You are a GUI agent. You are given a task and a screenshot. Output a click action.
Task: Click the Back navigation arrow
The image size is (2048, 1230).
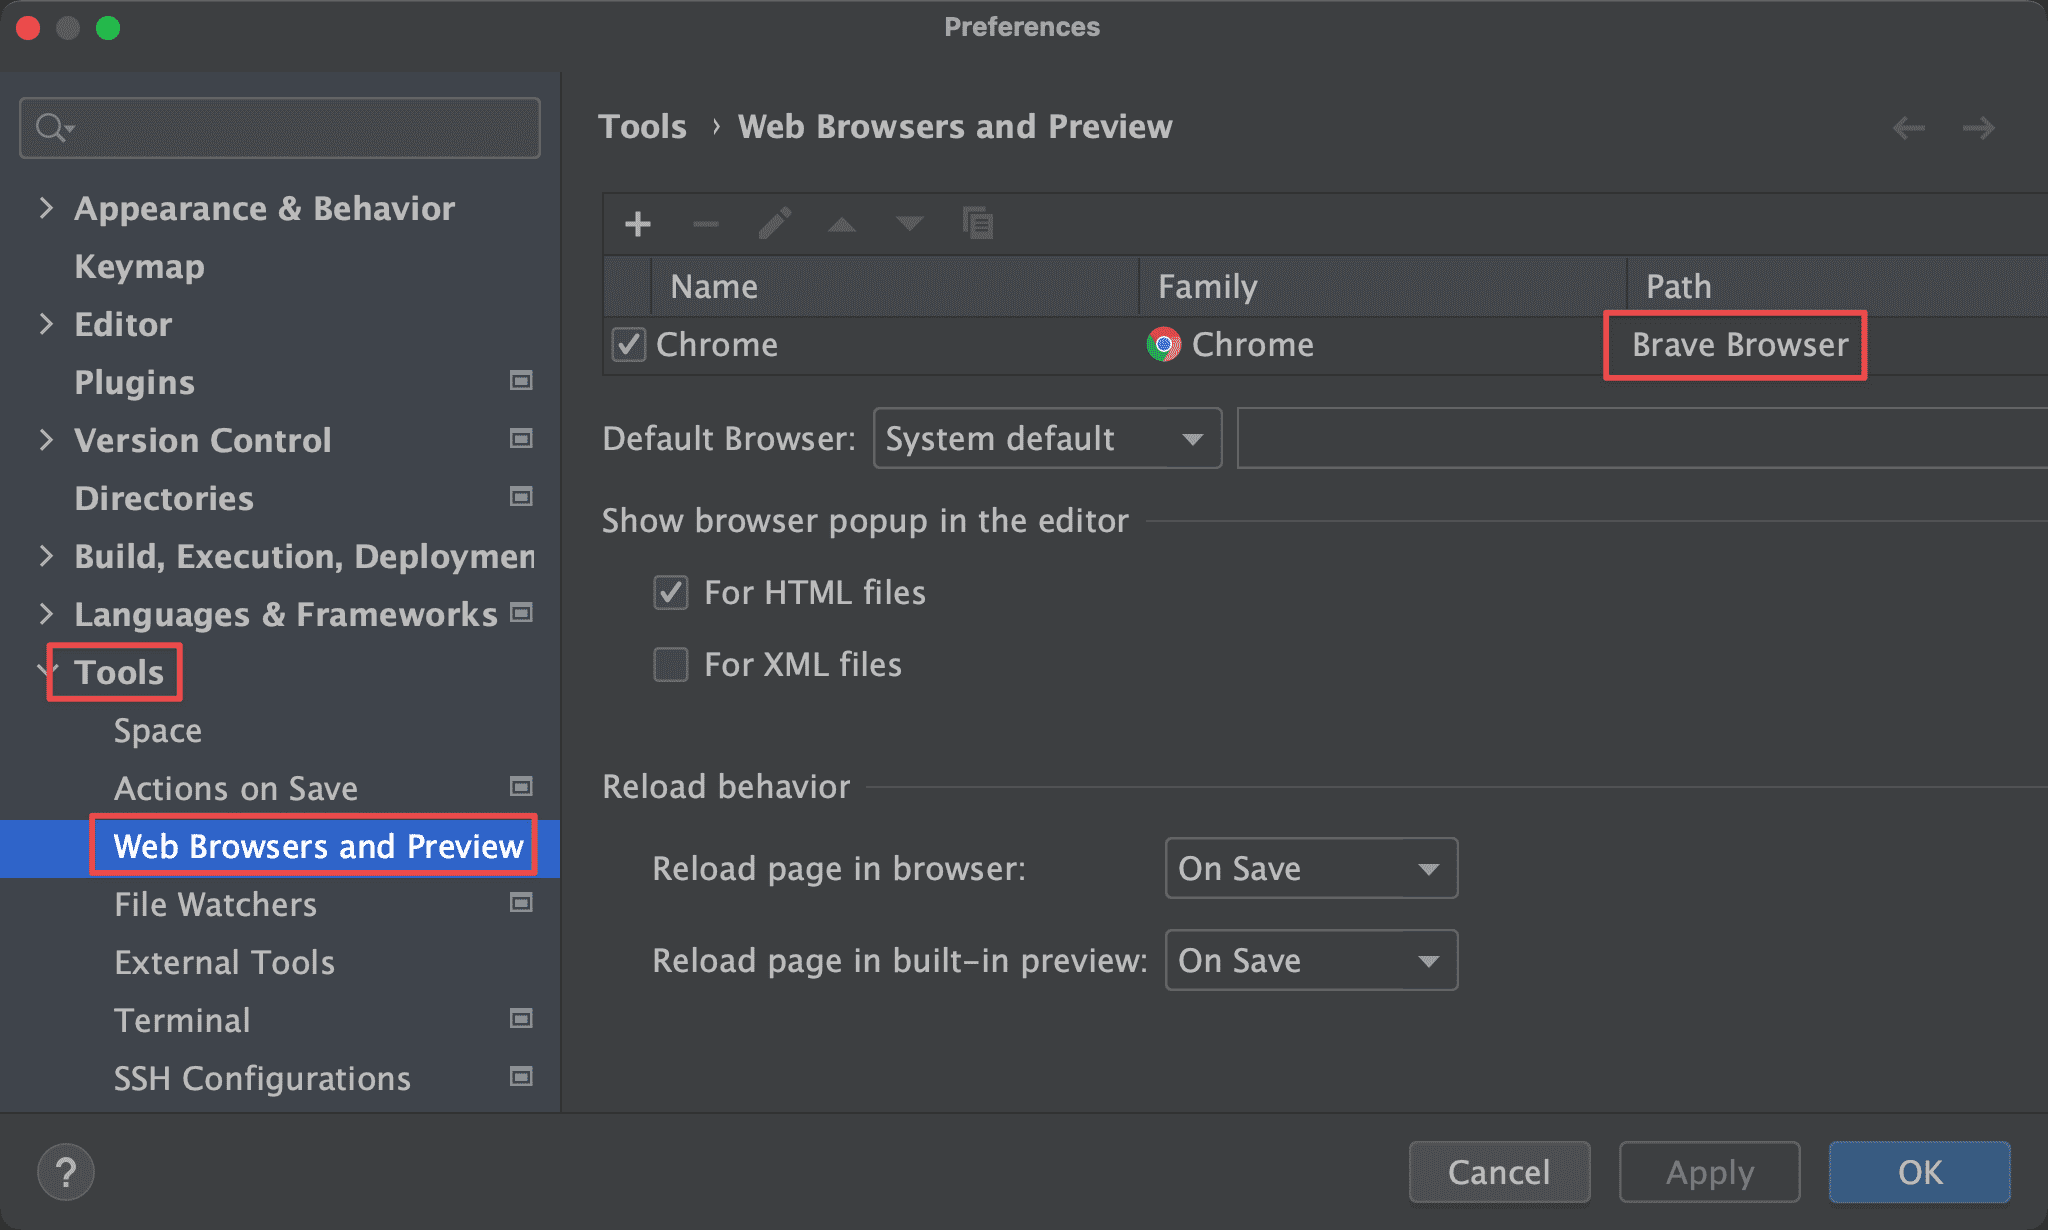coord(1909,128)
